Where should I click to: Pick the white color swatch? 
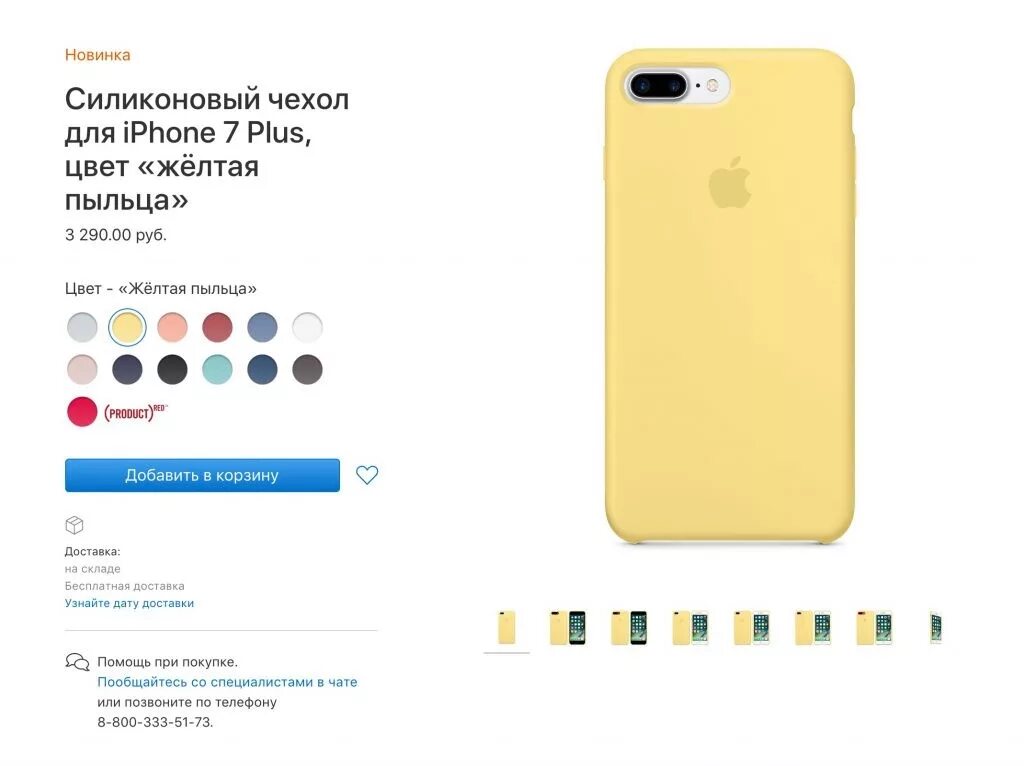308,327
